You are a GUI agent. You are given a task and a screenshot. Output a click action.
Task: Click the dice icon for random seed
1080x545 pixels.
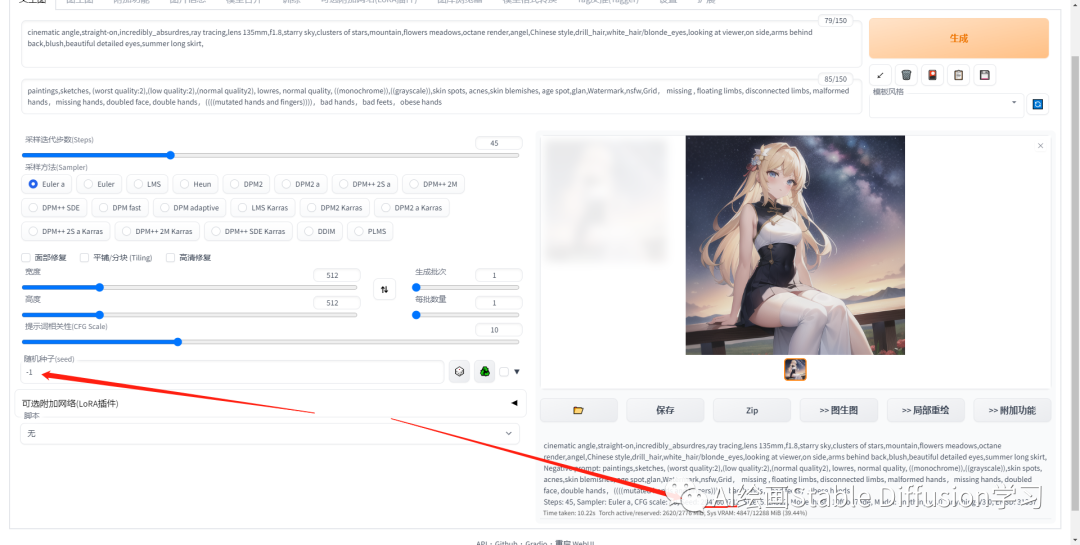pyautogui.click(x=459, y=371)
